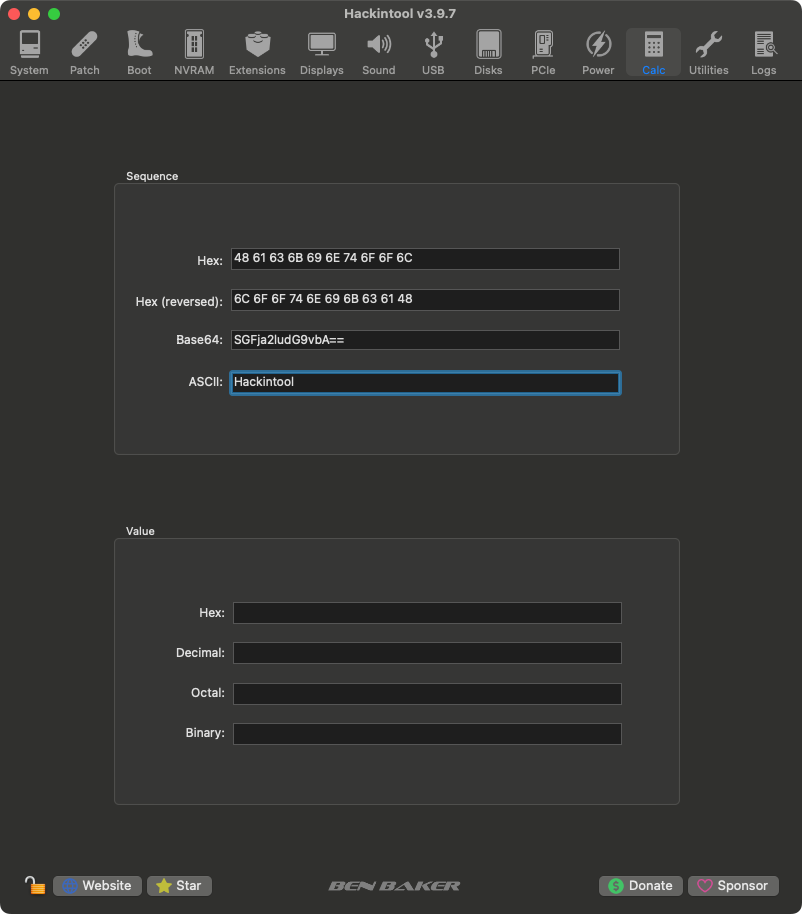Click the Value Hex input field

click(427, 613)
